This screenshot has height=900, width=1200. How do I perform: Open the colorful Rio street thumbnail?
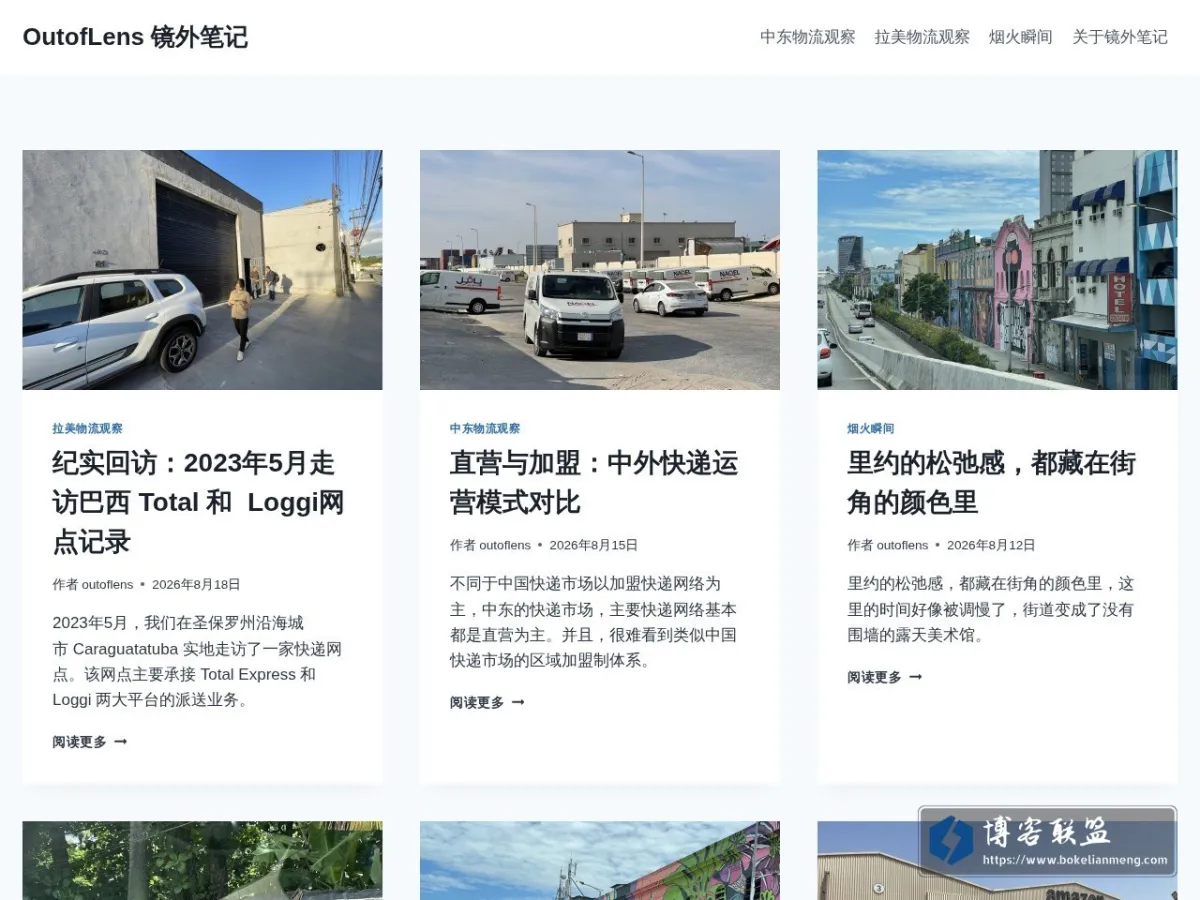[x=997, y=270]
